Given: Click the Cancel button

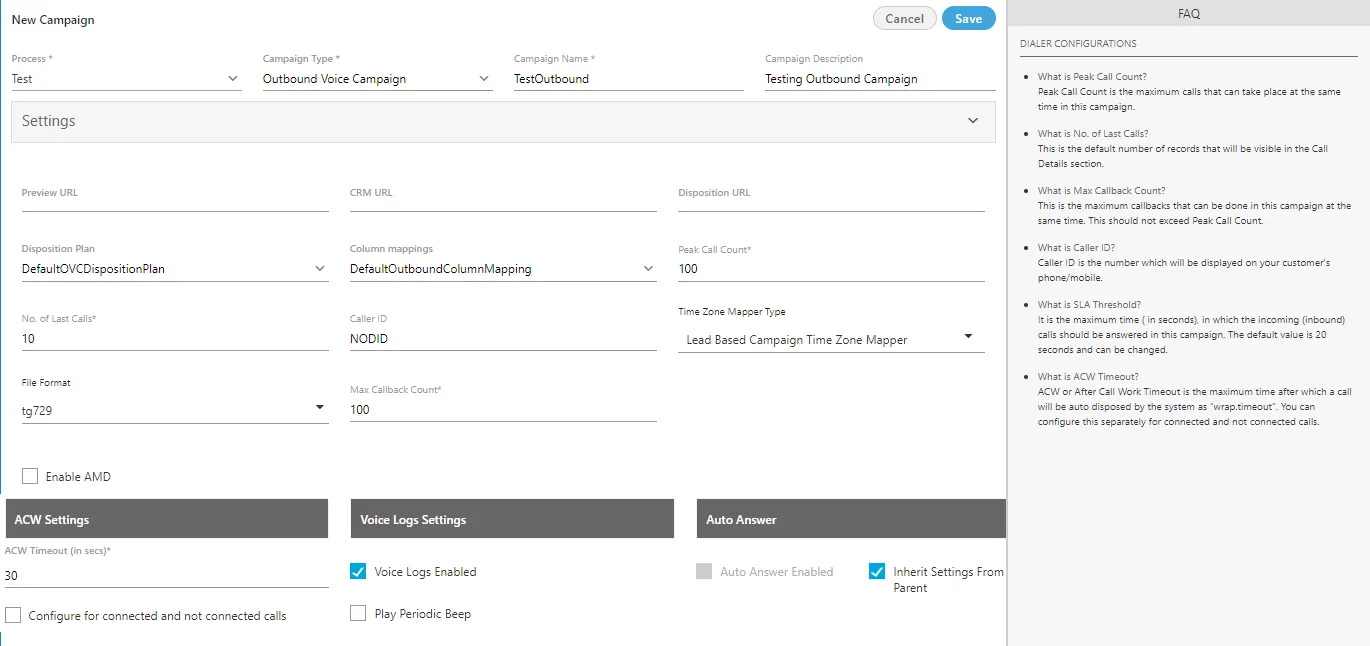Looking at the screenshot, I should [904, 19].
